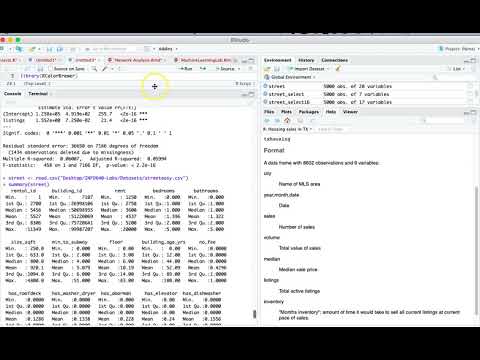The width and height of the screenshot is (480, 360).
Task: Open the Files tab
Action: point(269,112)
